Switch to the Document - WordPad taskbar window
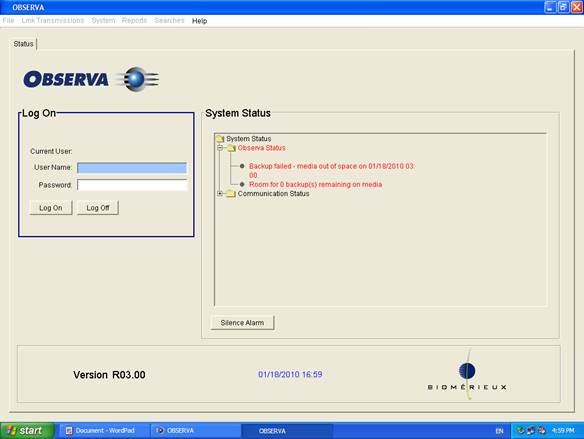 click(104, 431)
